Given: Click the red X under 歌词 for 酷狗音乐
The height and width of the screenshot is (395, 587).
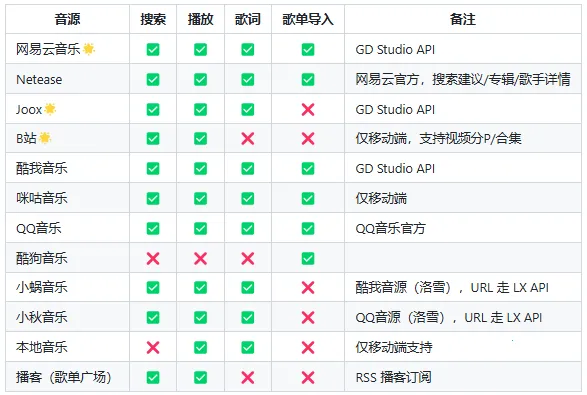Looking at the screenshot, I should pyautogui.click(x=247, y=258).
